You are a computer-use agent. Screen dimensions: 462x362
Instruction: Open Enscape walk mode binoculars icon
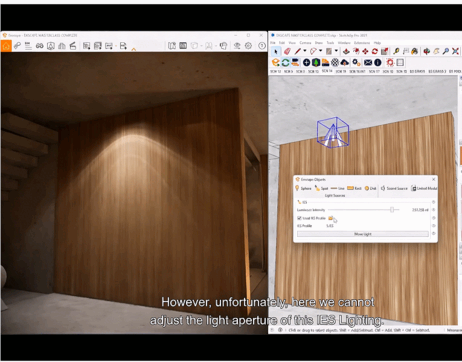click(x=40, y=46)
